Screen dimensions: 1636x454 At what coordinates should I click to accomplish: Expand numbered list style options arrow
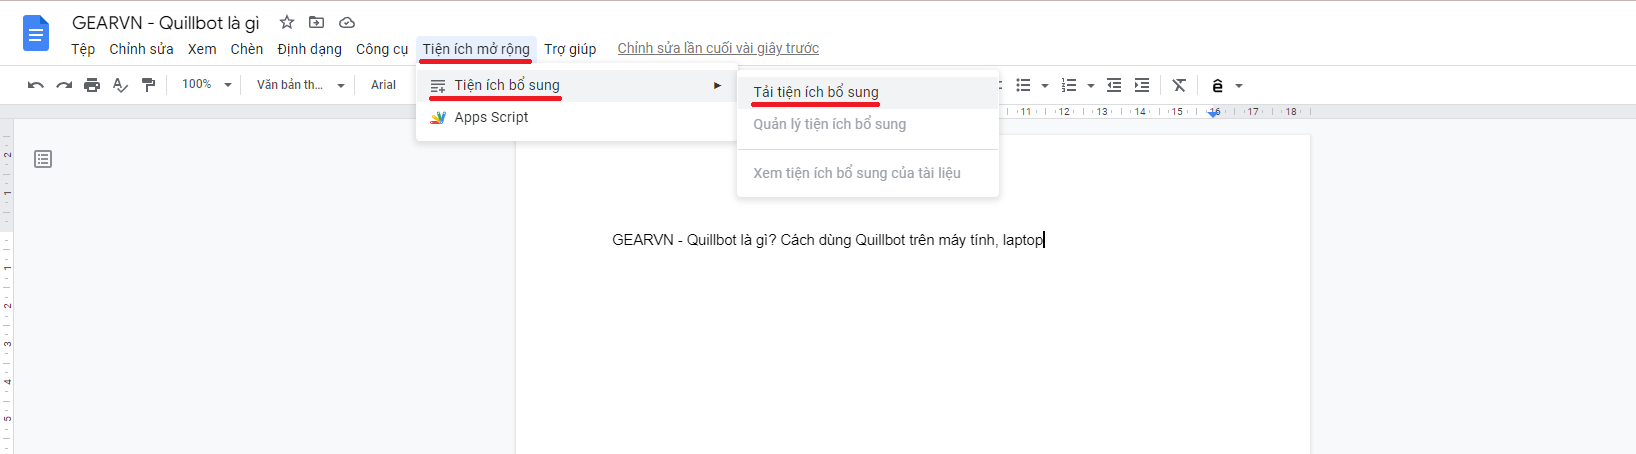(x=1091, y=85)
